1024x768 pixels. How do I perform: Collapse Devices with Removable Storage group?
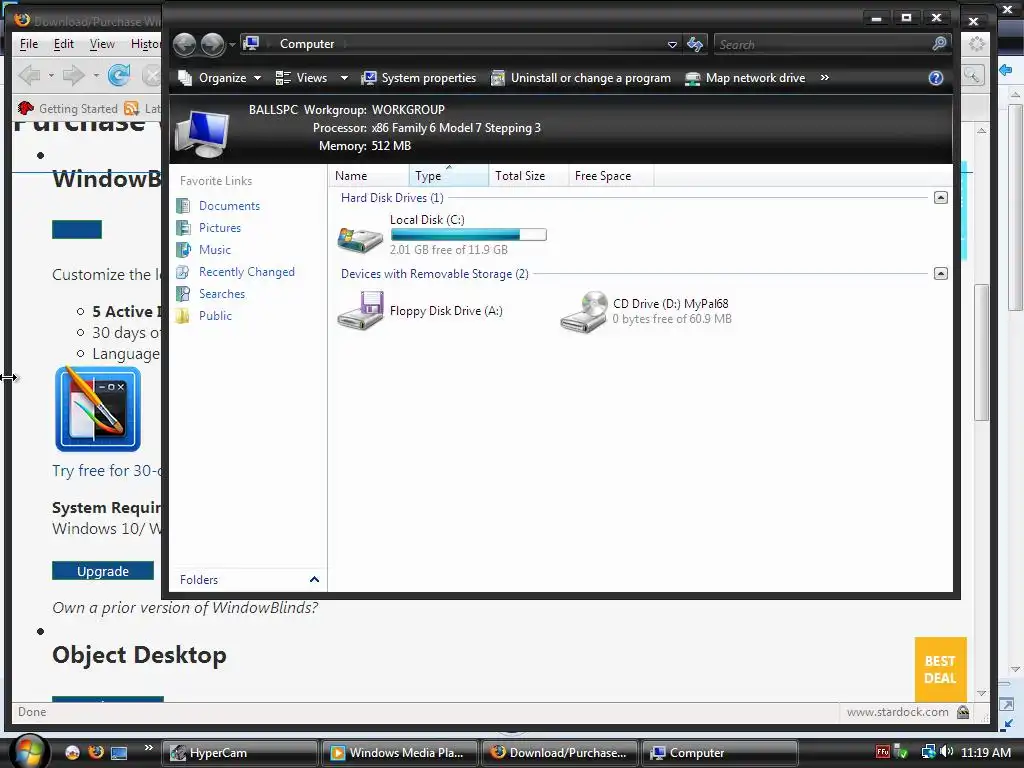(x=940, y=274)
